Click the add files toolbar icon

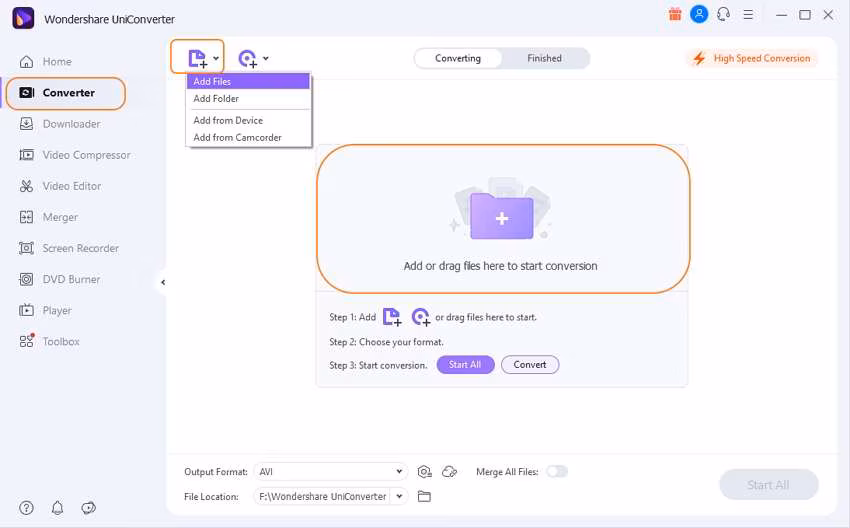(x=197, y=59)
